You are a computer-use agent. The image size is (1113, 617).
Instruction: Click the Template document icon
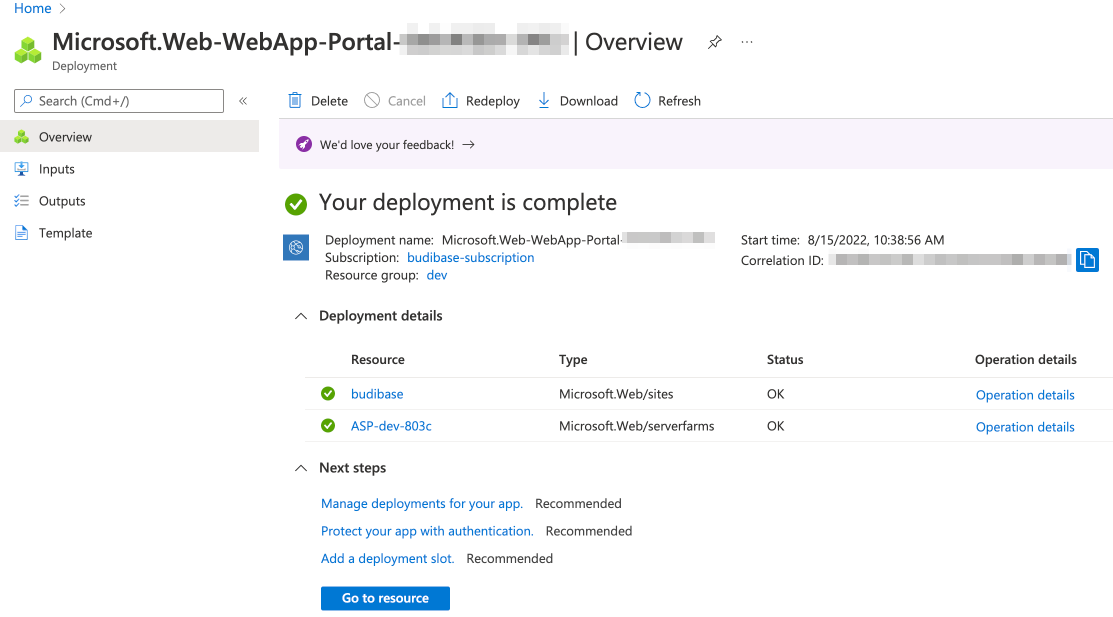click(22, 233)
